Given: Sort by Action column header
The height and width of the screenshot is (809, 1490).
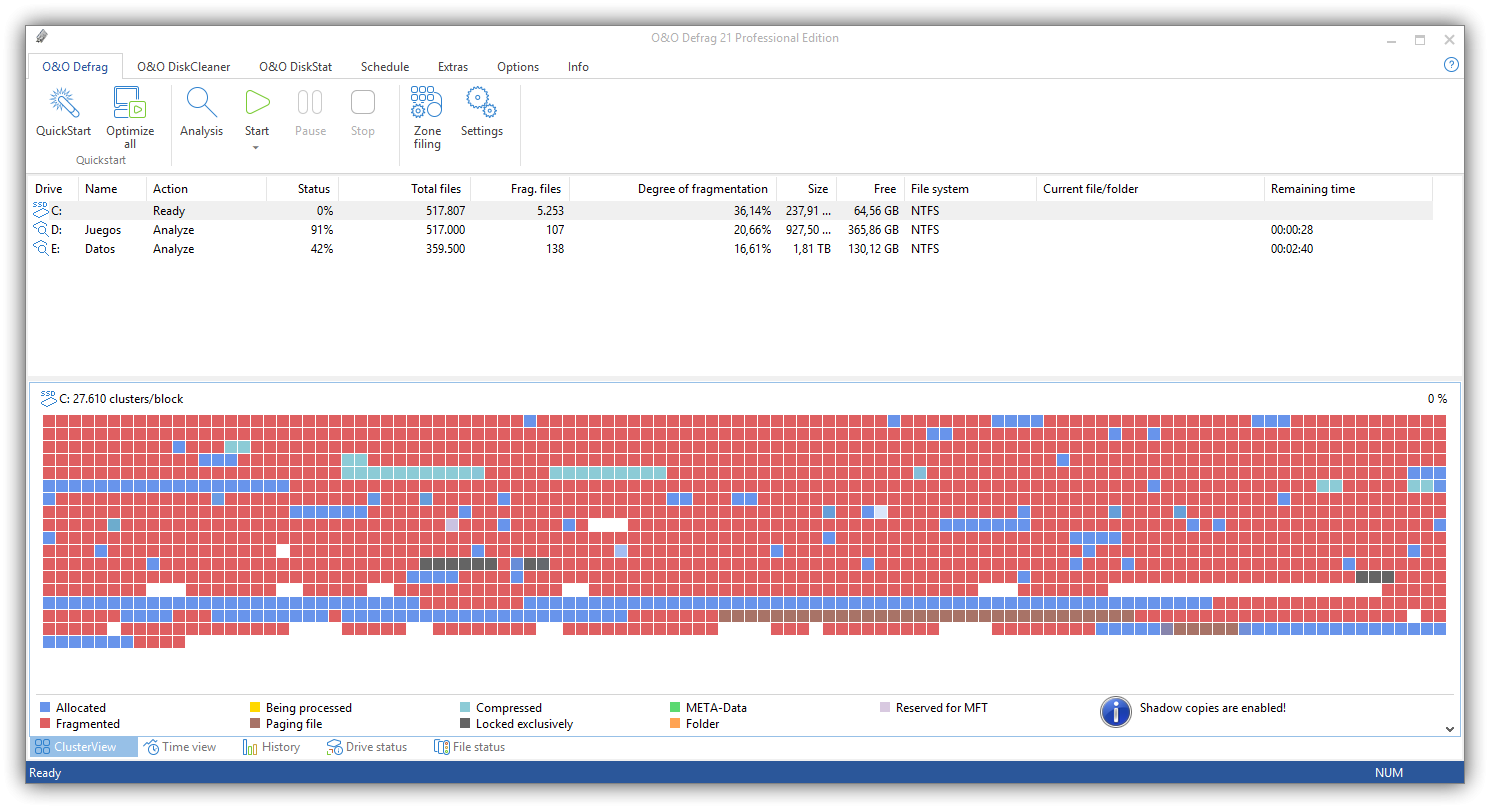Looking at the screenshot, I should [206, 189].
